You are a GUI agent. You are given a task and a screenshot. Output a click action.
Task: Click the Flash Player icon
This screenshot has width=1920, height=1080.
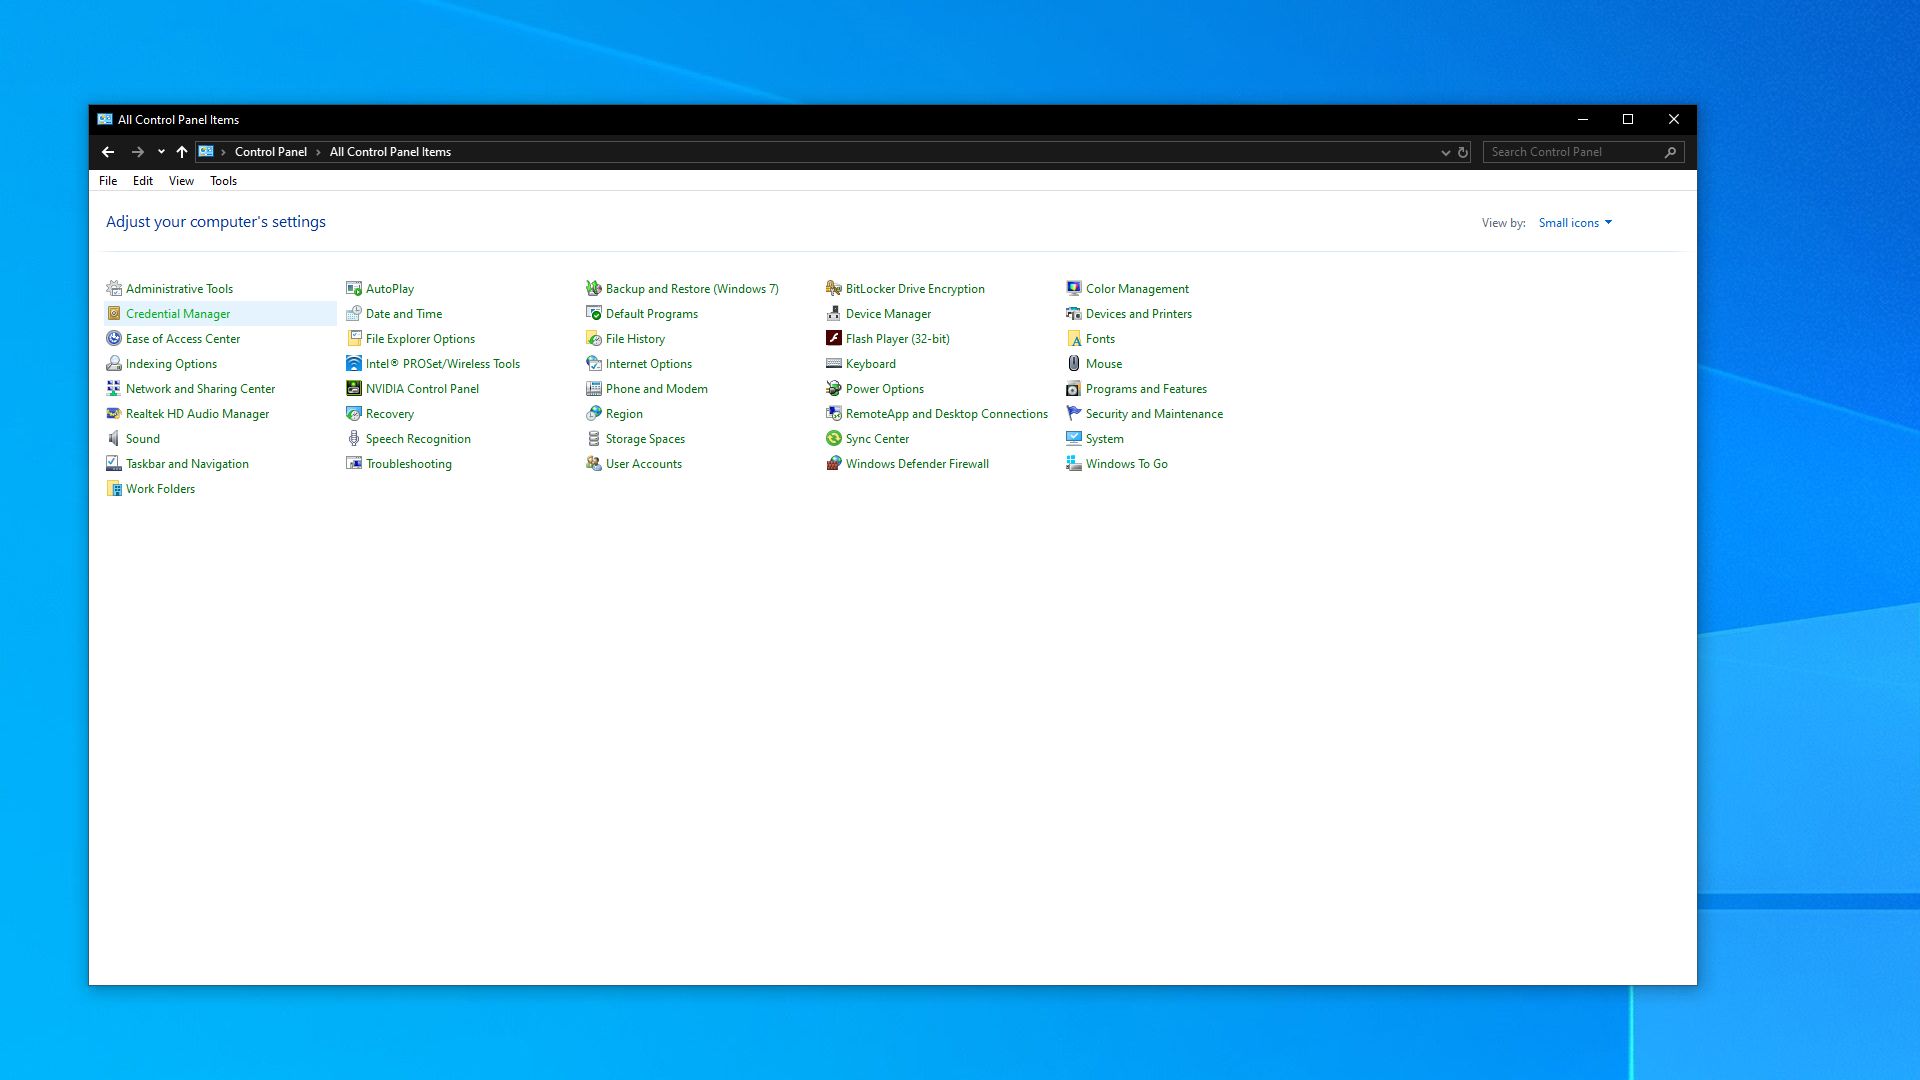point(834,338)
